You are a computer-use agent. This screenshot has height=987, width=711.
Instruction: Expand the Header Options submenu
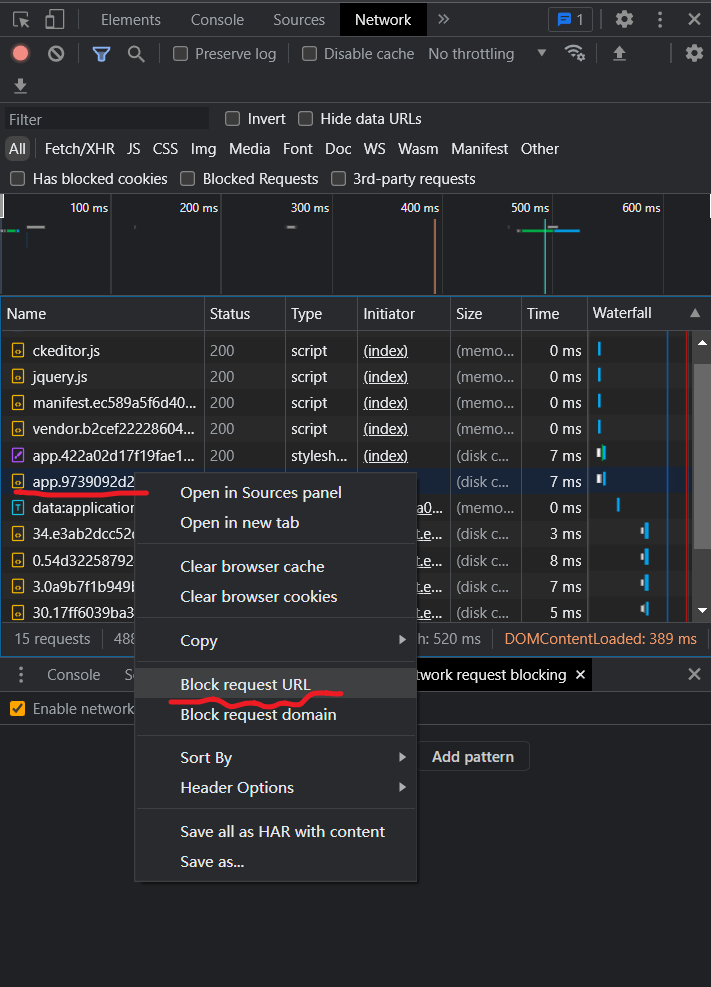pyautogui.click(x=276, y=787)
